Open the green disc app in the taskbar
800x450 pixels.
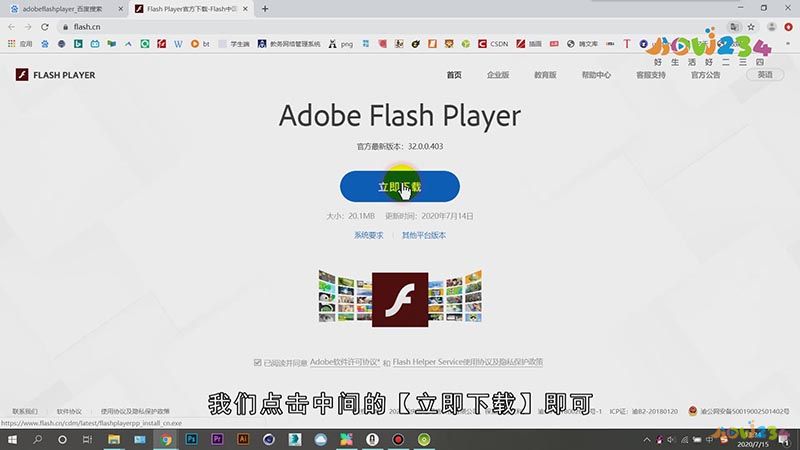[424, 439]
